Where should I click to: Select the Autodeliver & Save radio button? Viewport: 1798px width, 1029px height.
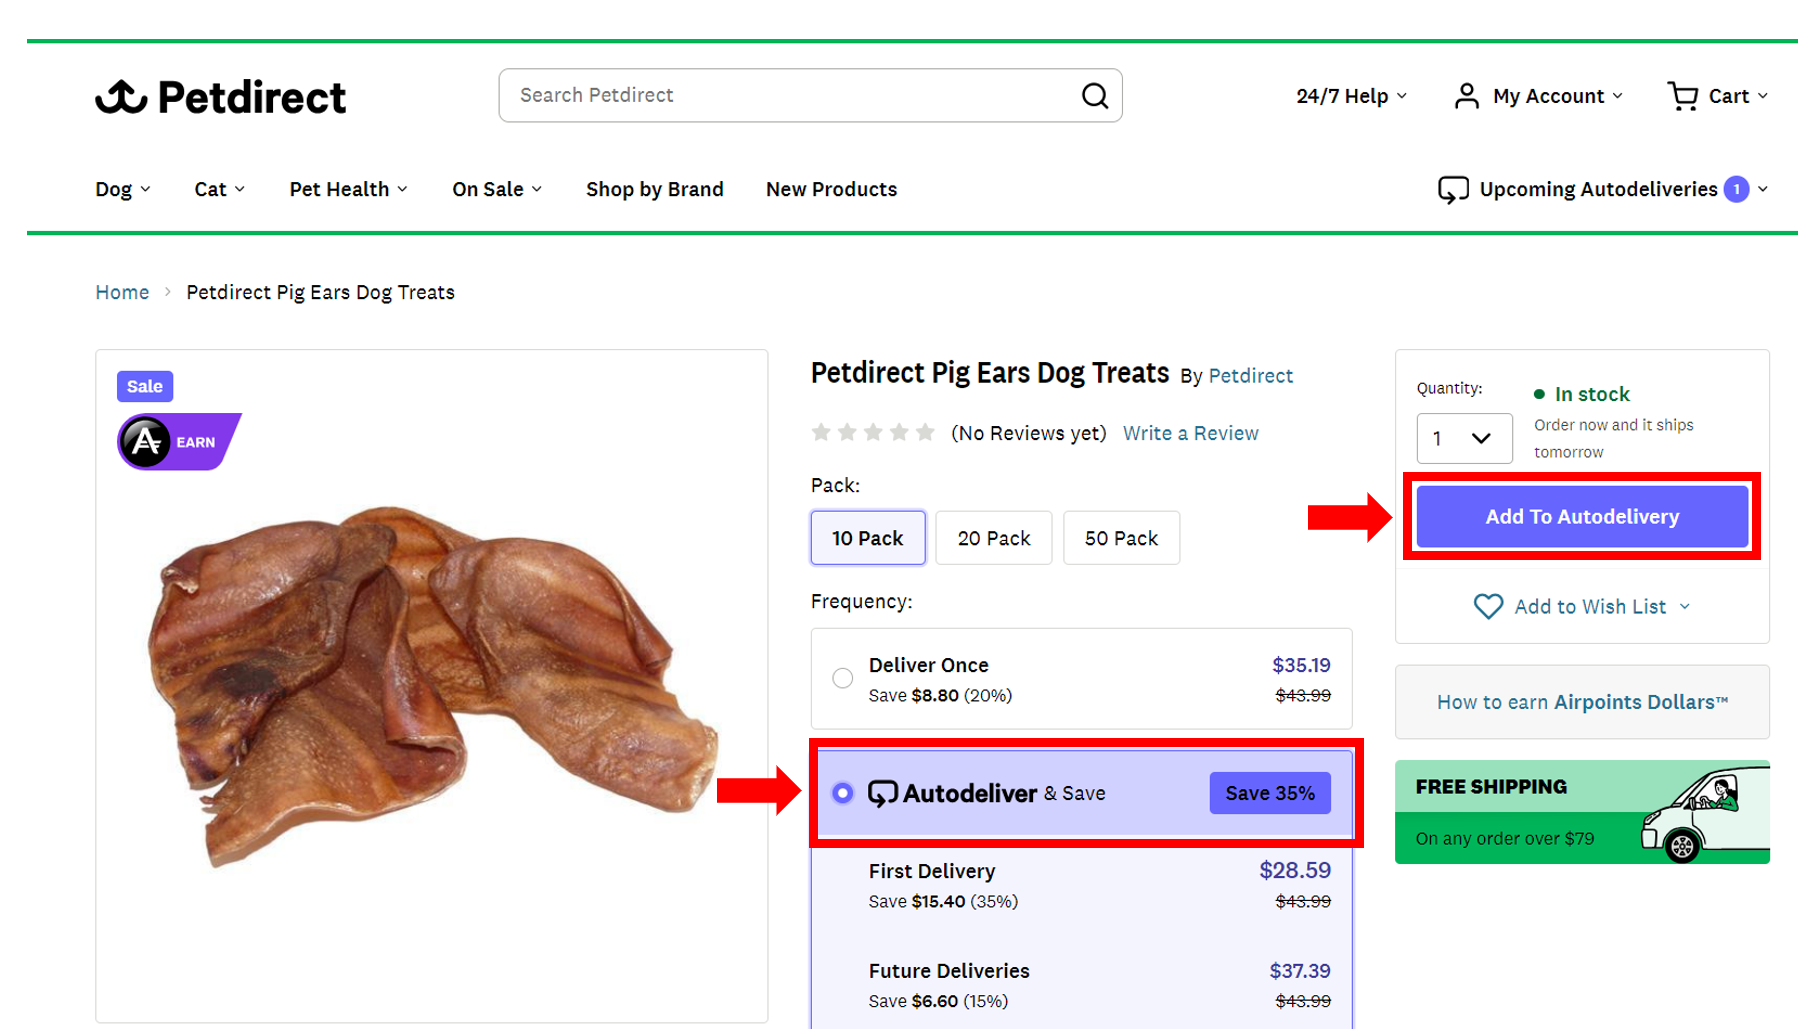click(843, 793)
